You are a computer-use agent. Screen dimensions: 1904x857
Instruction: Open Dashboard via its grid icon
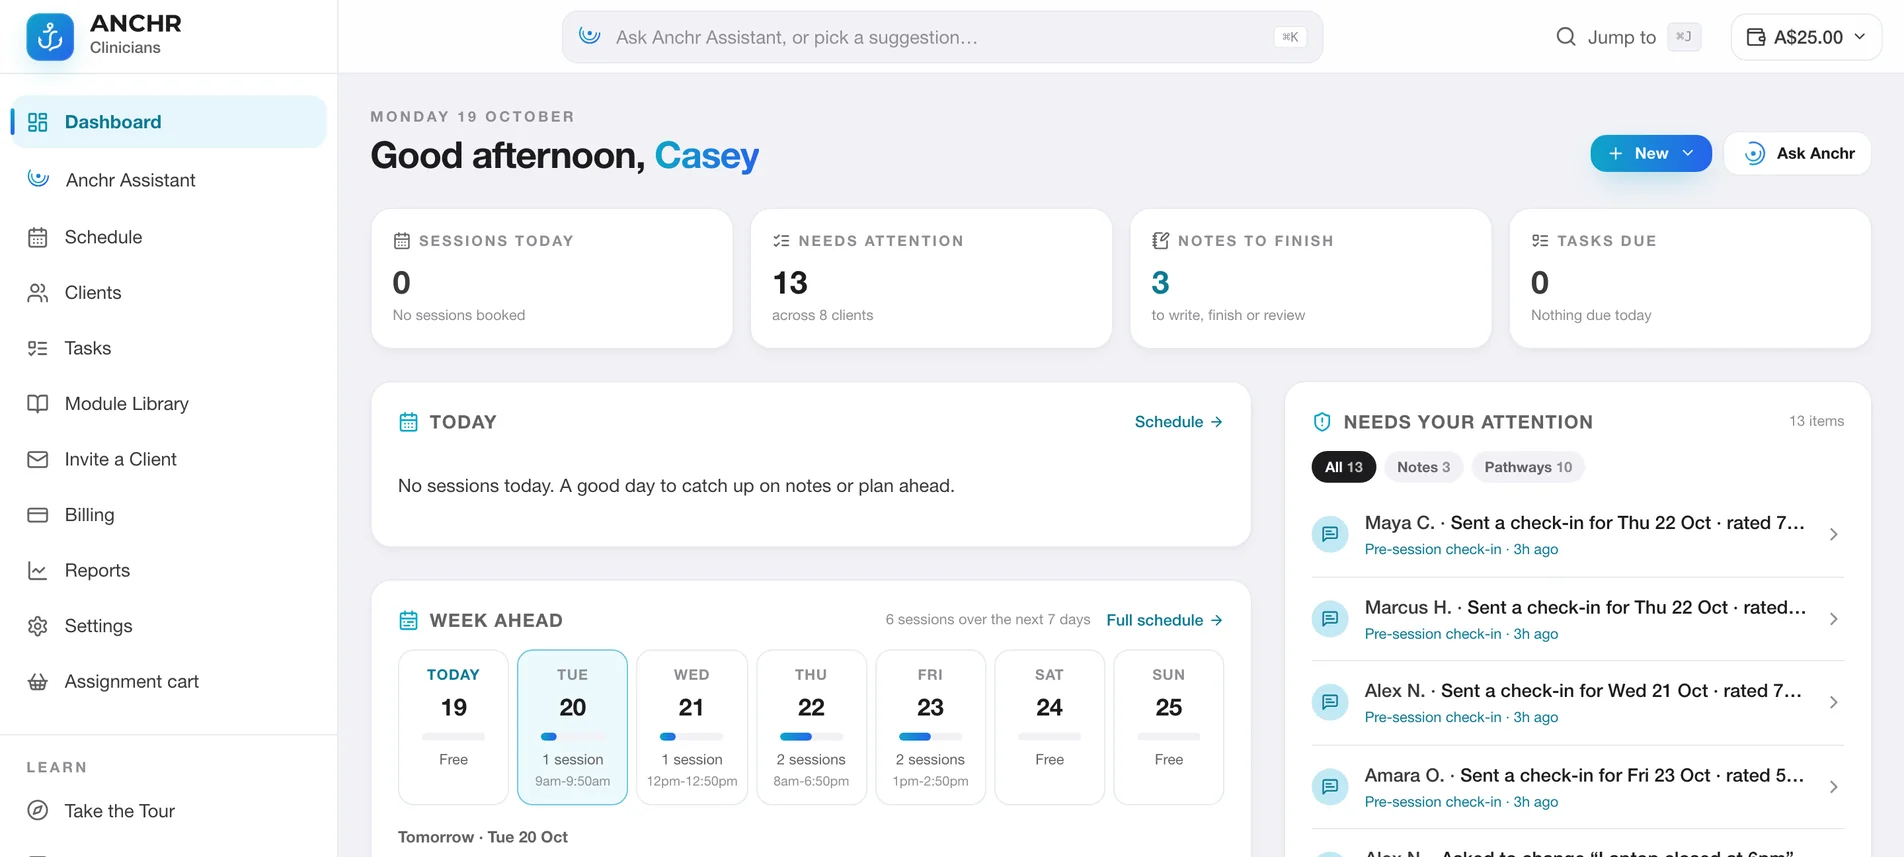point(38,122)
